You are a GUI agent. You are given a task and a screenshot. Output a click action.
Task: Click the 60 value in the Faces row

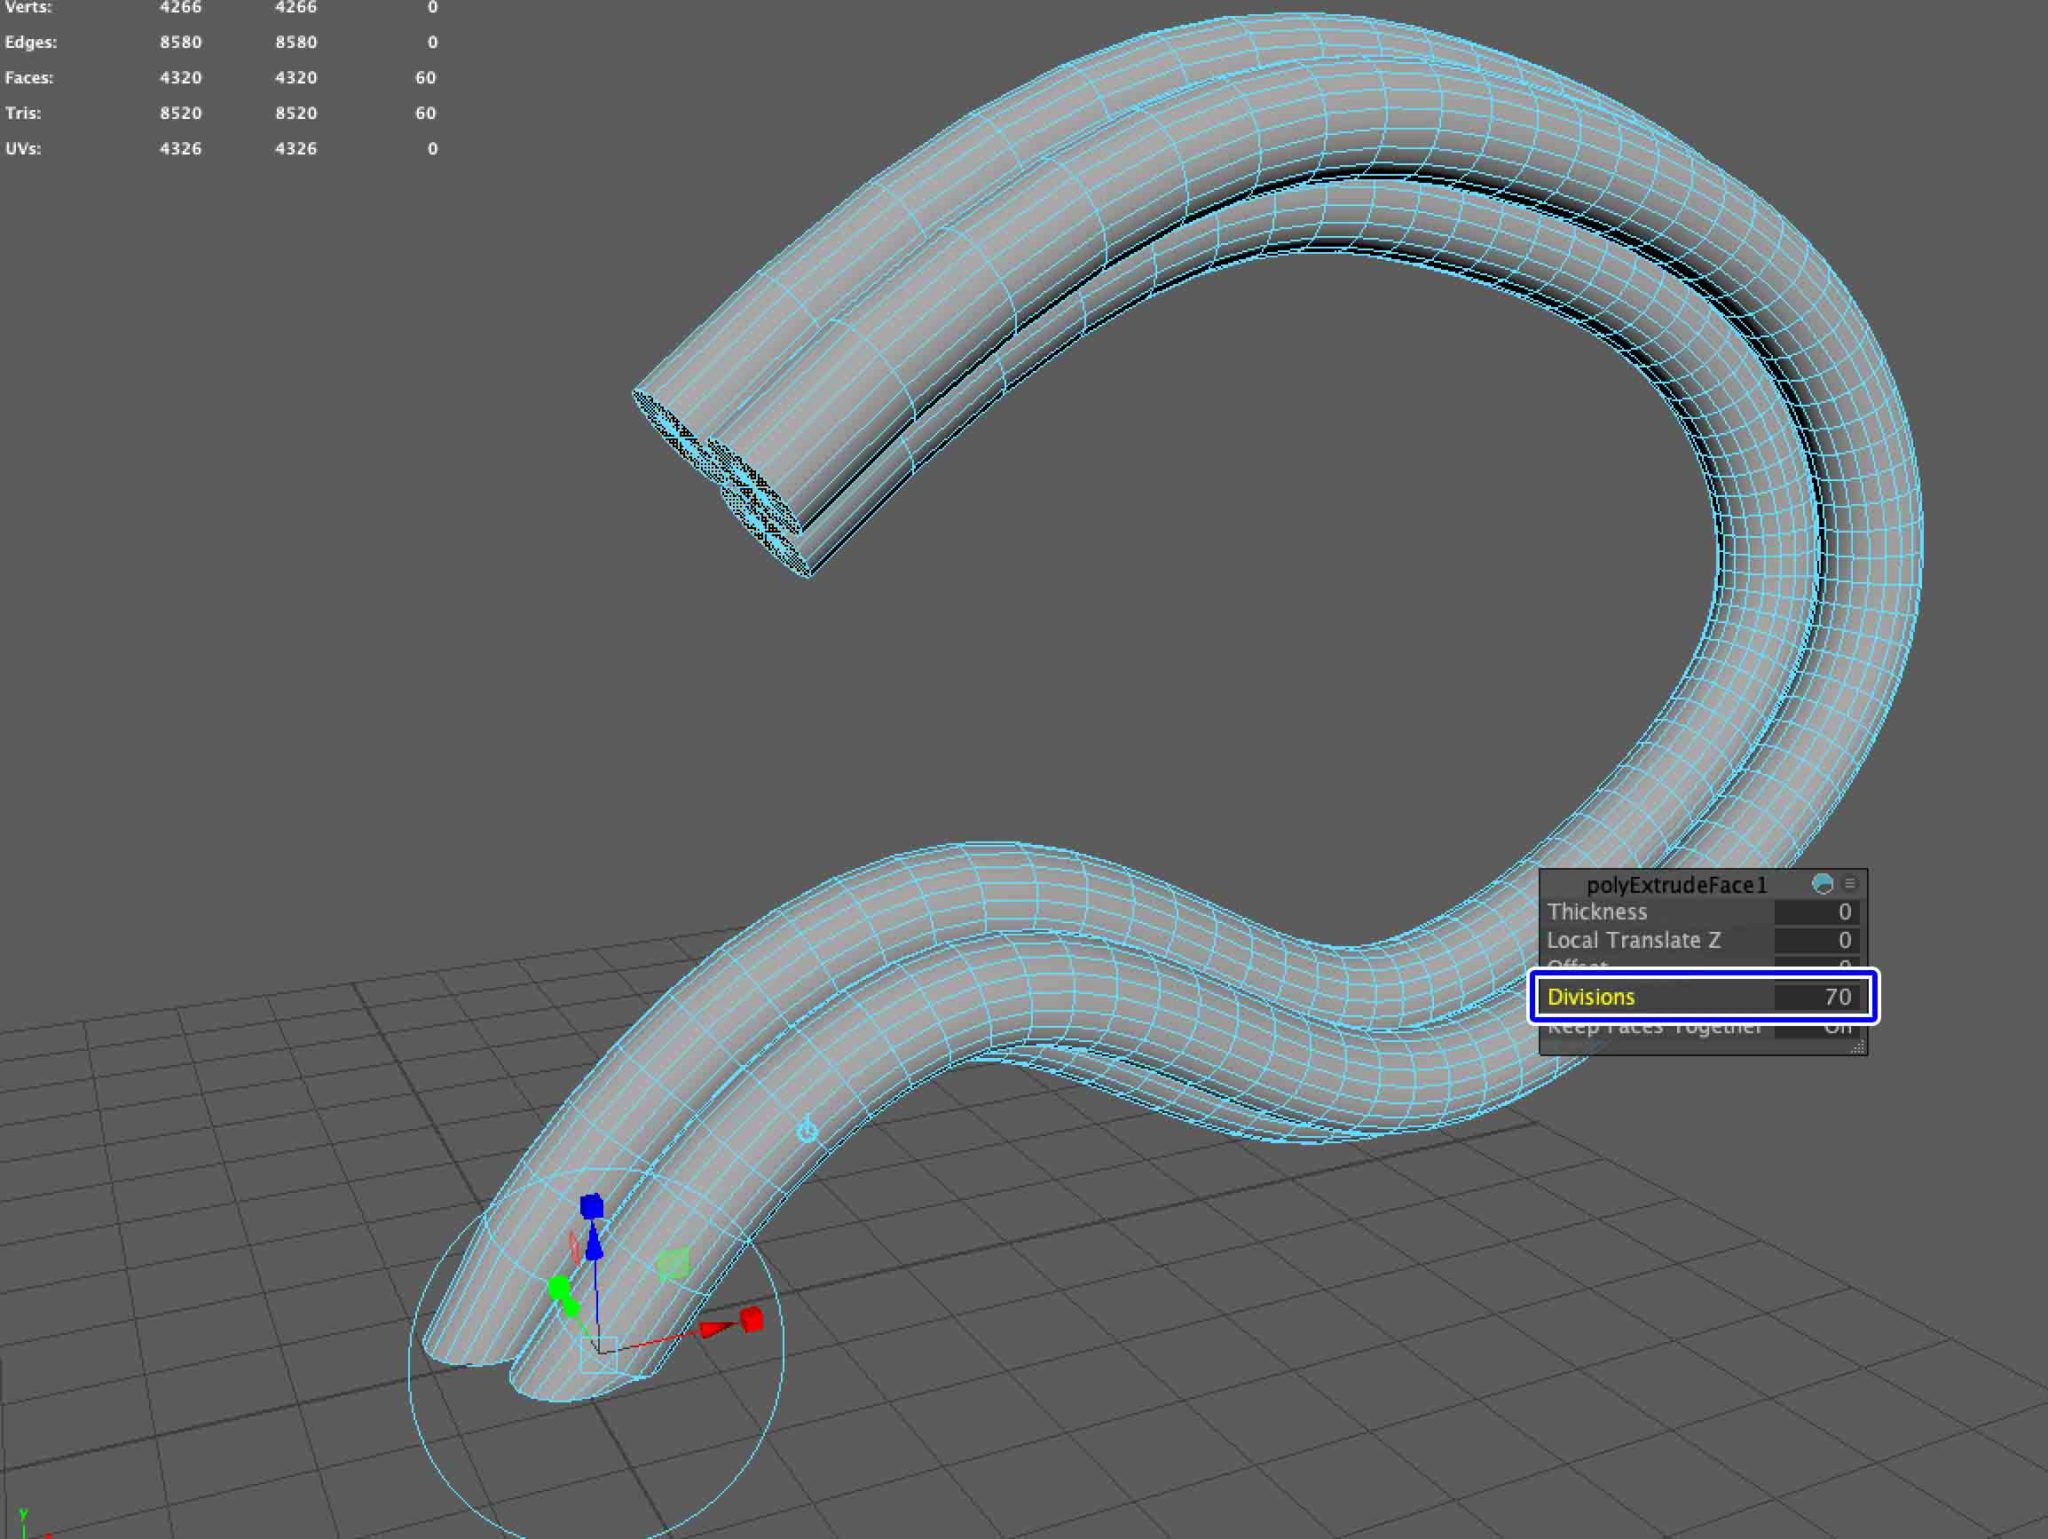tap(426, 78)
